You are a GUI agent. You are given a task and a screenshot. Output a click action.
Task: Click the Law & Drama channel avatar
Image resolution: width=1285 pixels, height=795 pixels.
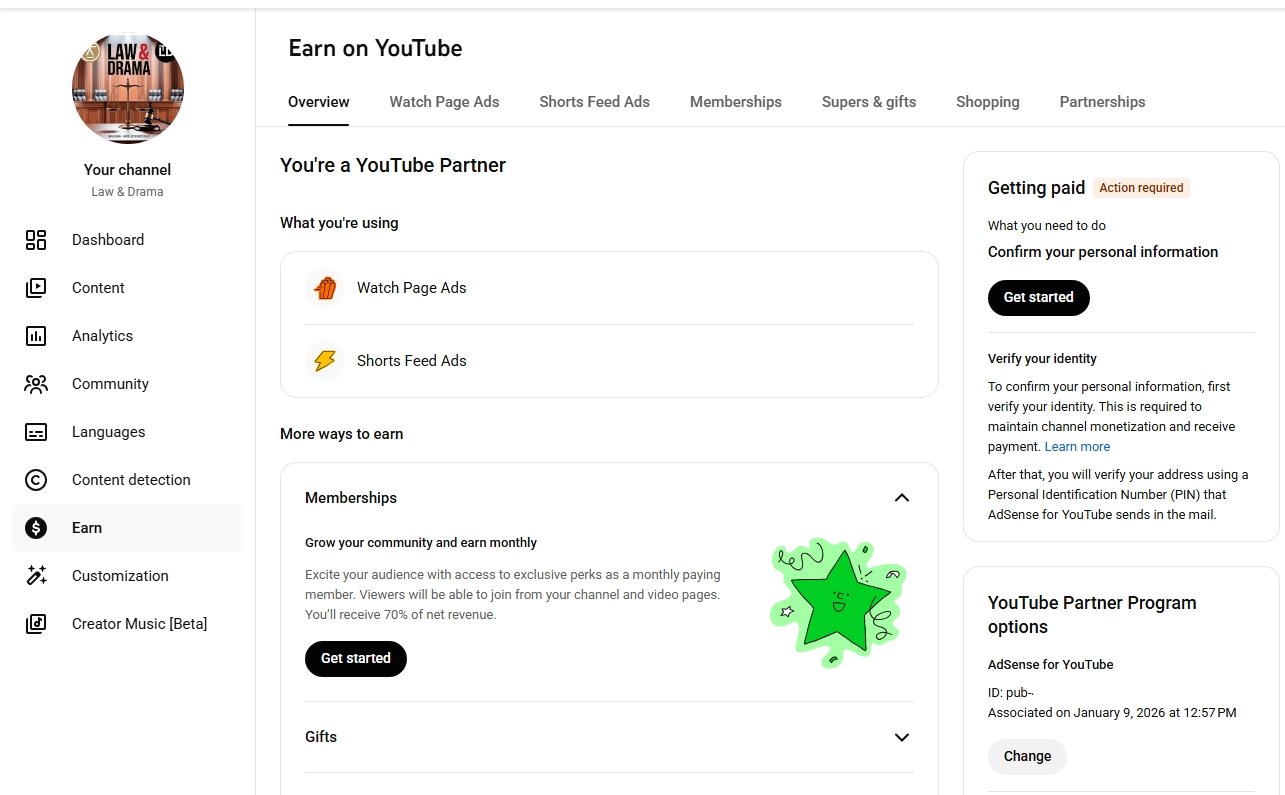(128, 89)
